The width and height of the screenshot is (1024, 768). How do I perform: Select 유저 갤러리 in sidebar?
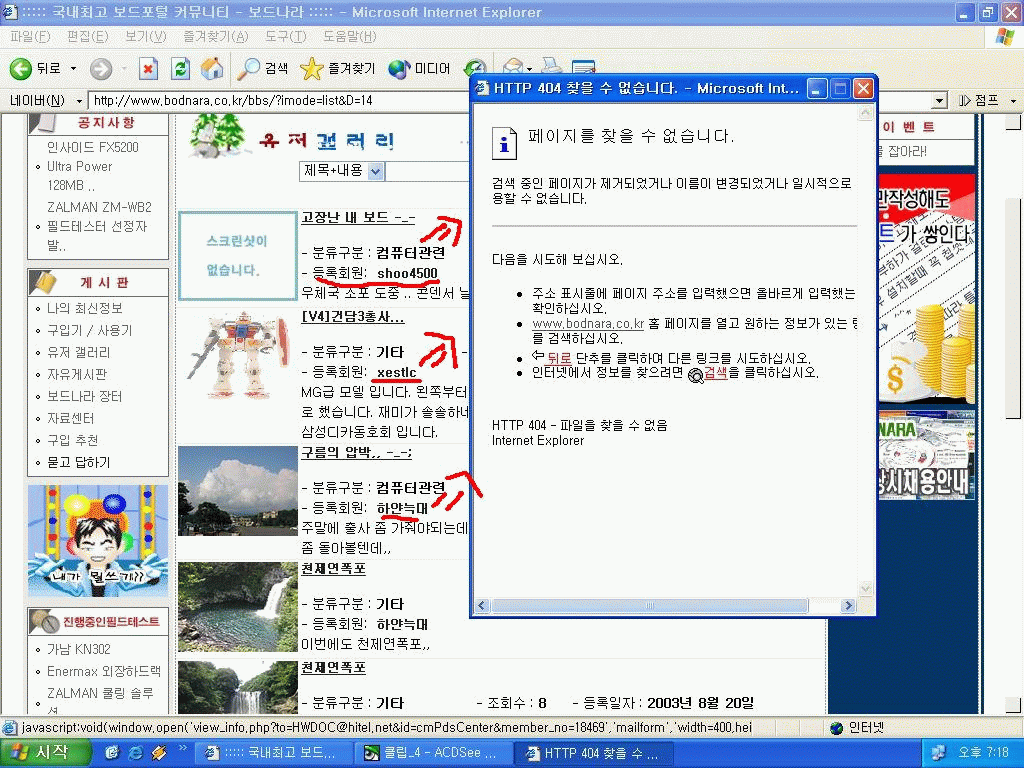[x=78, y=353]
